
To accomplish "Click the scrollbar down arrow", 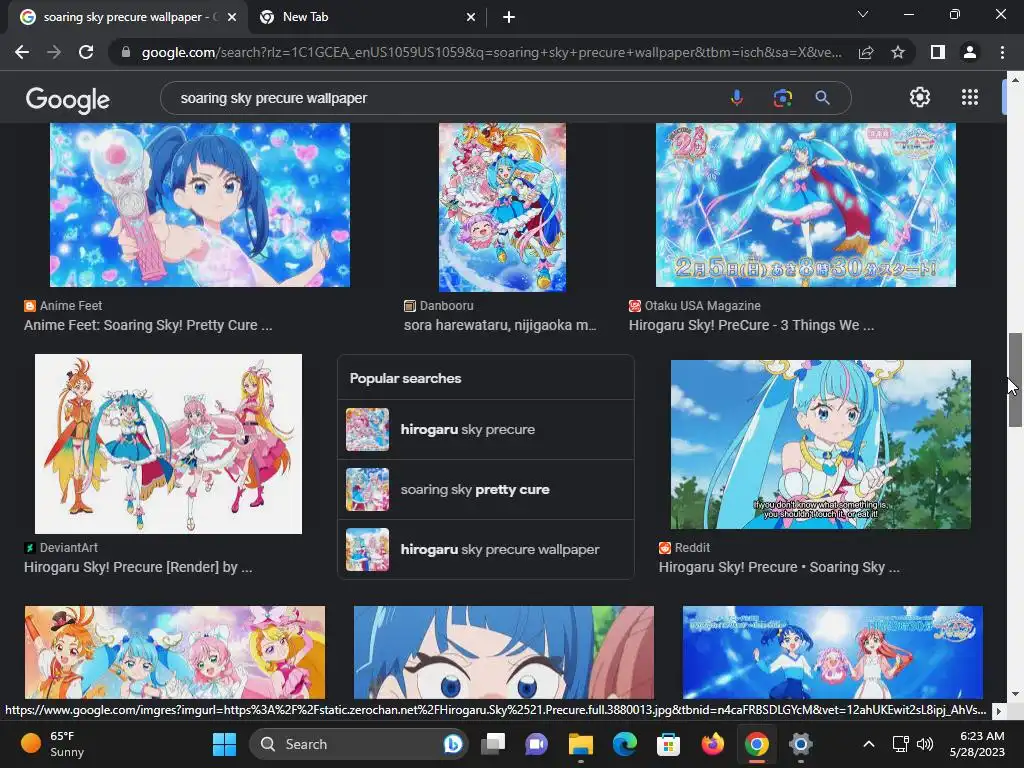I will coord(1015,694).
